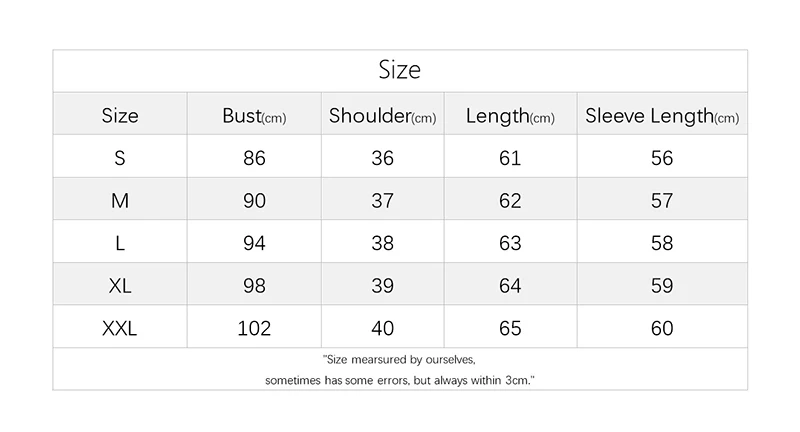
Task: Click the L size row label
Action: point(120,243)
